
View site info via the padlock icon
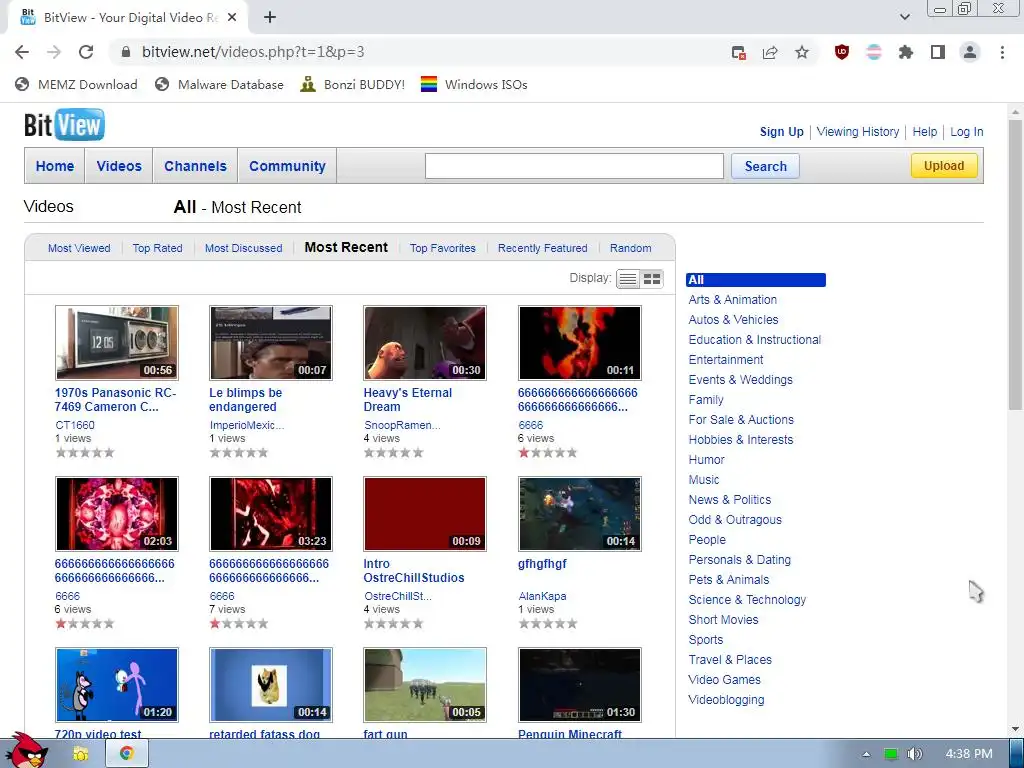point(126,52)
